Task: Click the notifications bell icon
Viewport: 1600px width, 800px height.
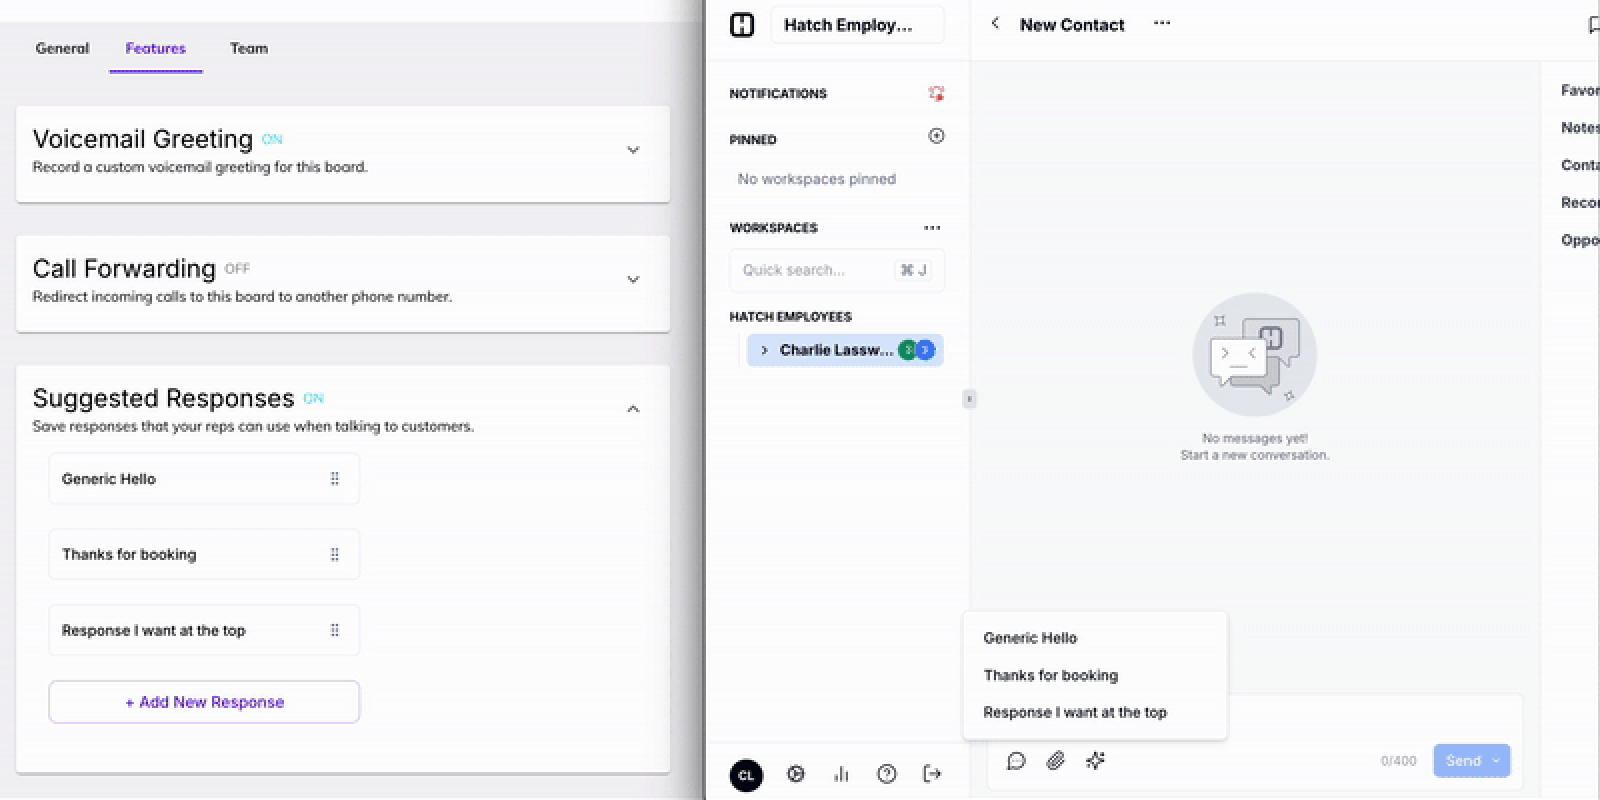Action: pyautogui.click(x=936, y=93)
